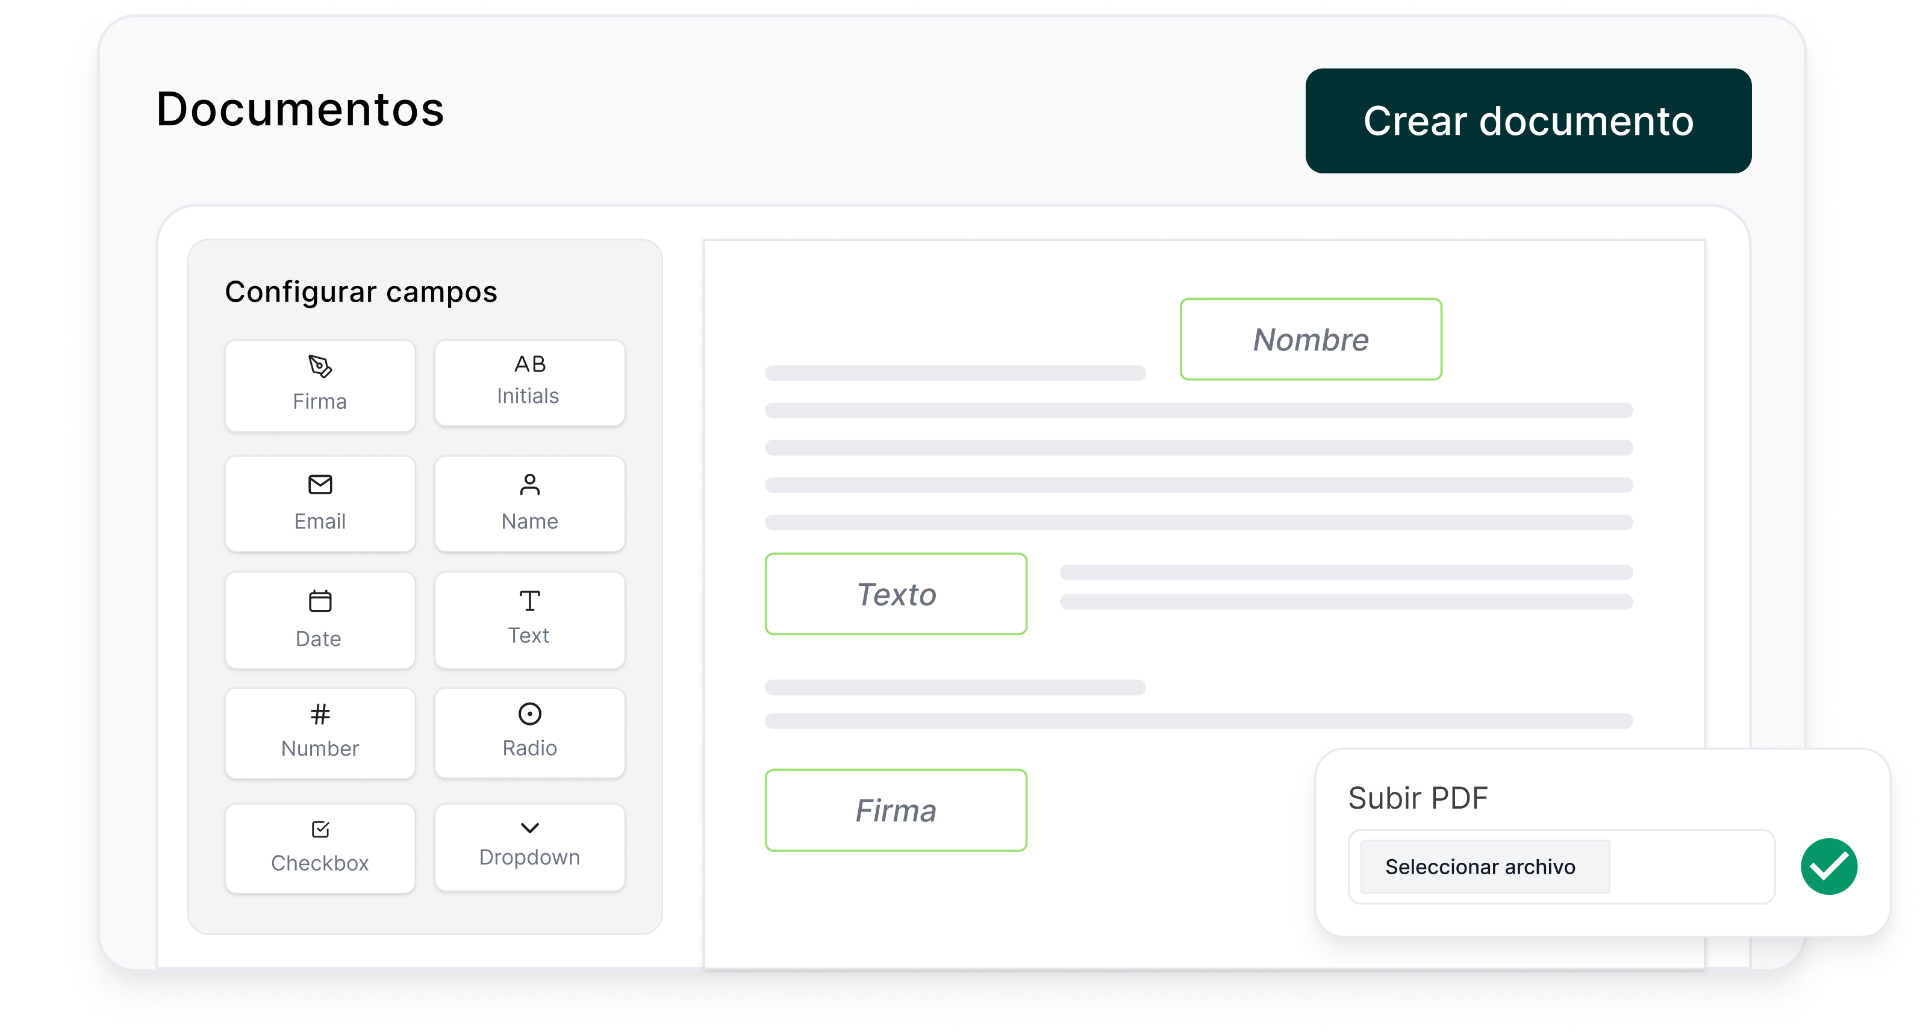The height and width of the screenshot is (1032, 1920).
Task: Click the Documentos heading
Action: (300, 109)
